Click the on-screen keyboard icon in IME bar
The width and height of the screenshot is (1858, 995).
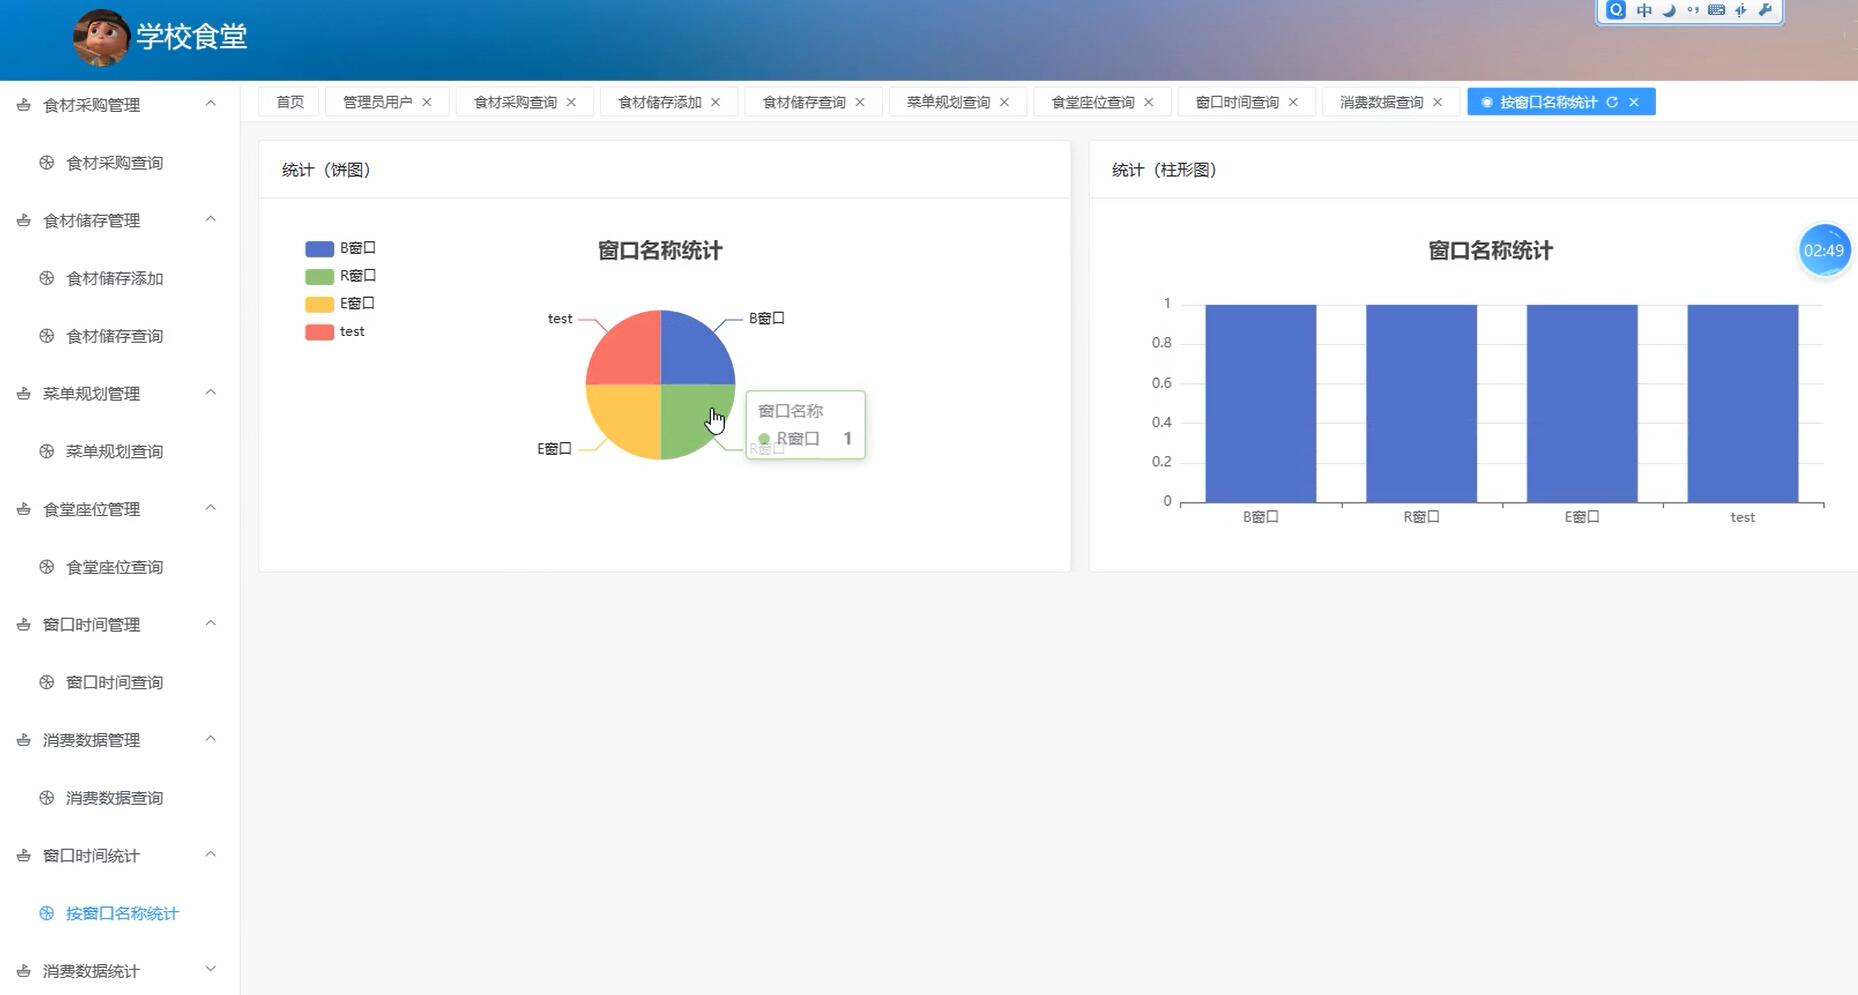(1716, 10)
